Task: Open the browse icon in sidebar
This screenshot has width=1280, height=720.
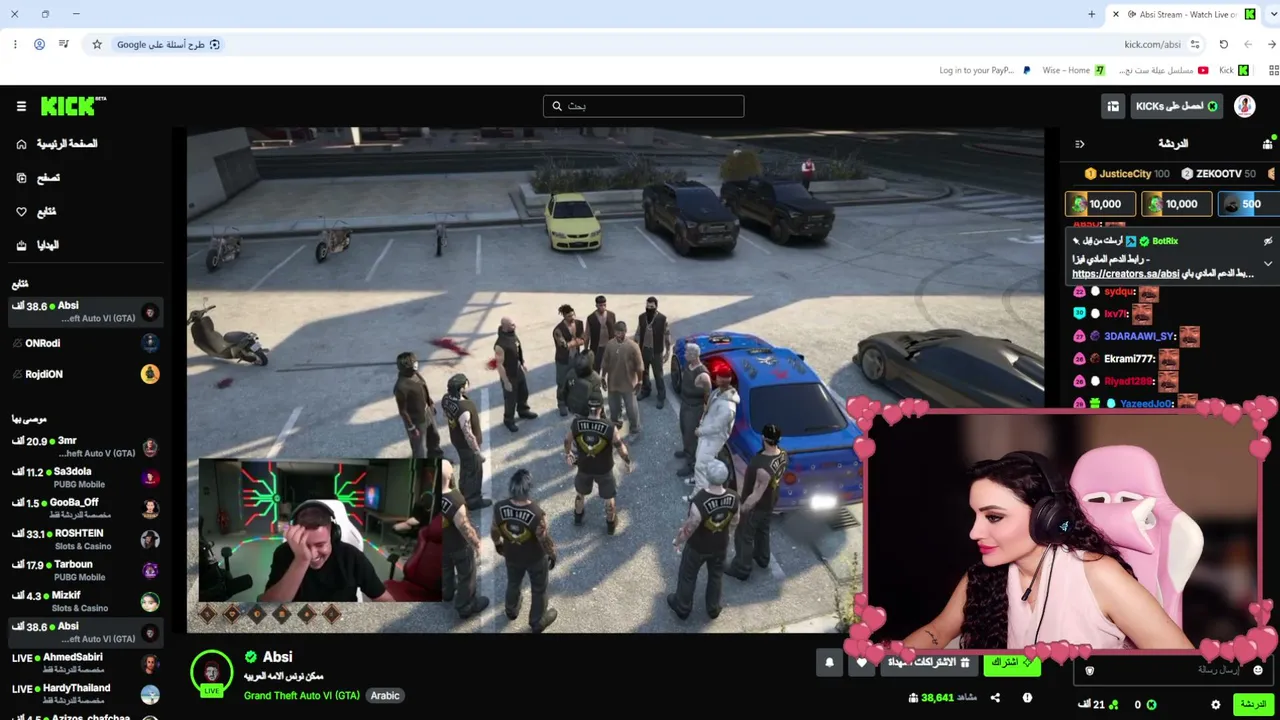Action: coord(21,178)
